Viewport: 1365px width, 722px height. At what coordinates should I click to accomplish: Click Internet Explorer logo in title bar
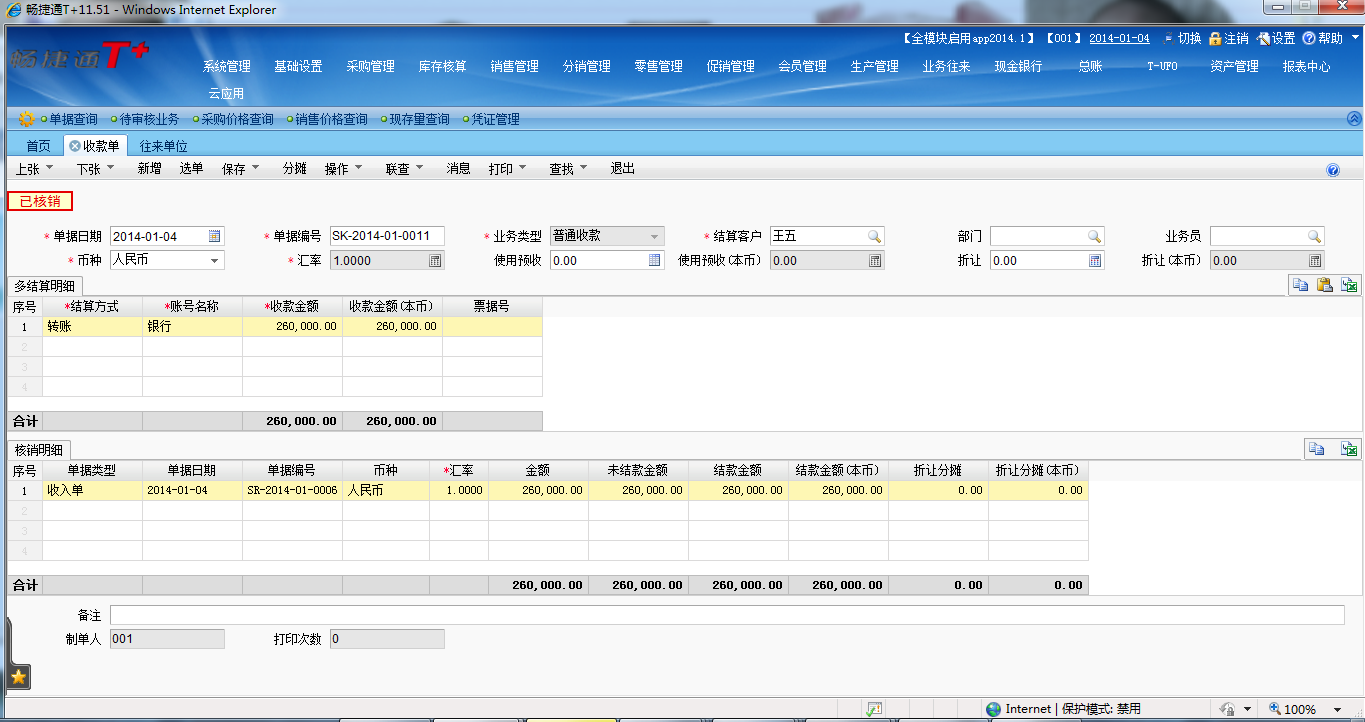coord(13,10)
